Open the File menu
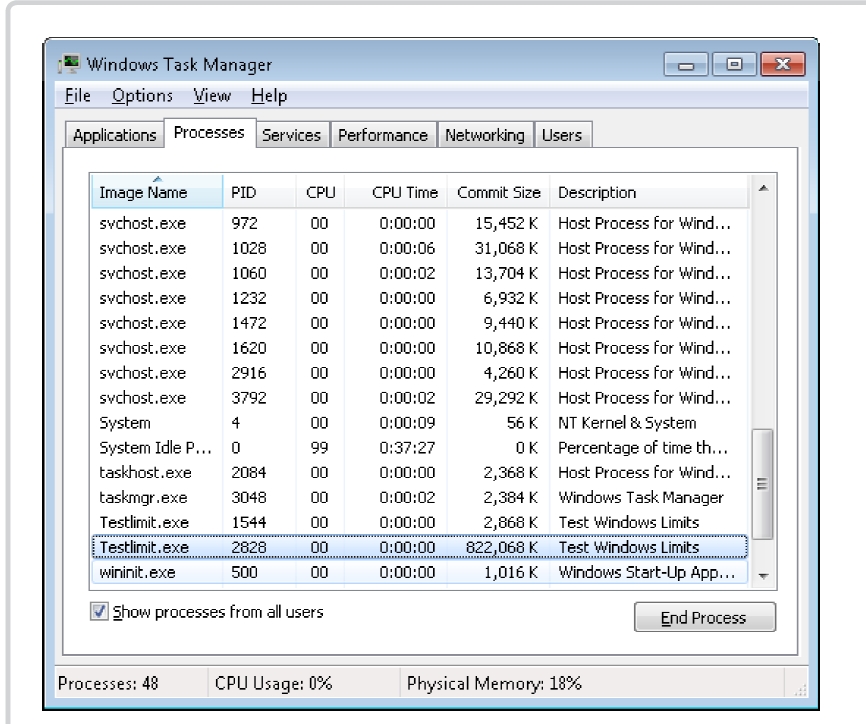This screenshot has width=866, height=724. click(x=77, y=96)
